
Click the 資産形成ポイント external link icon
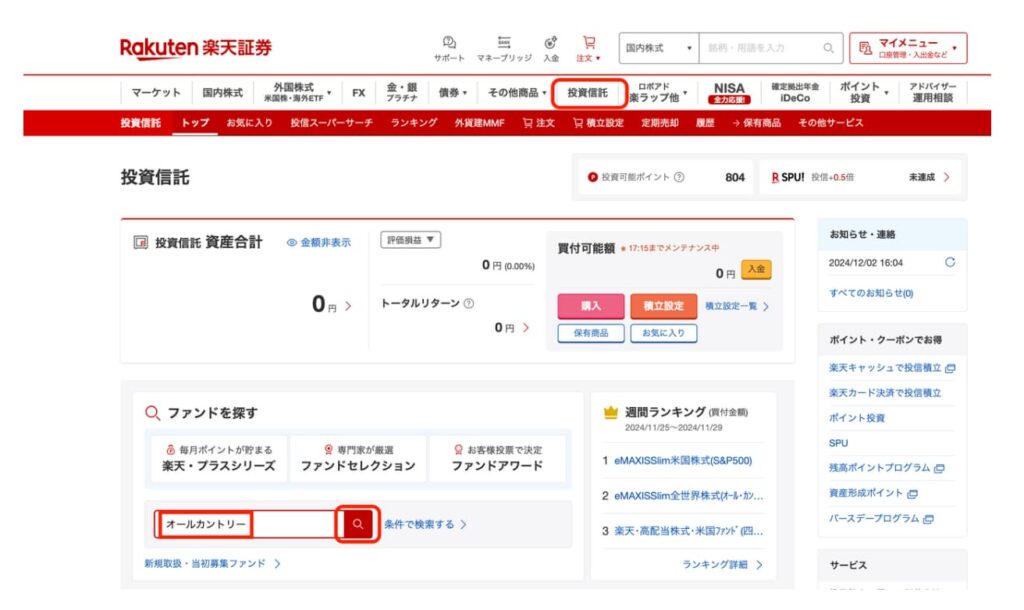[x=912, y=494]
